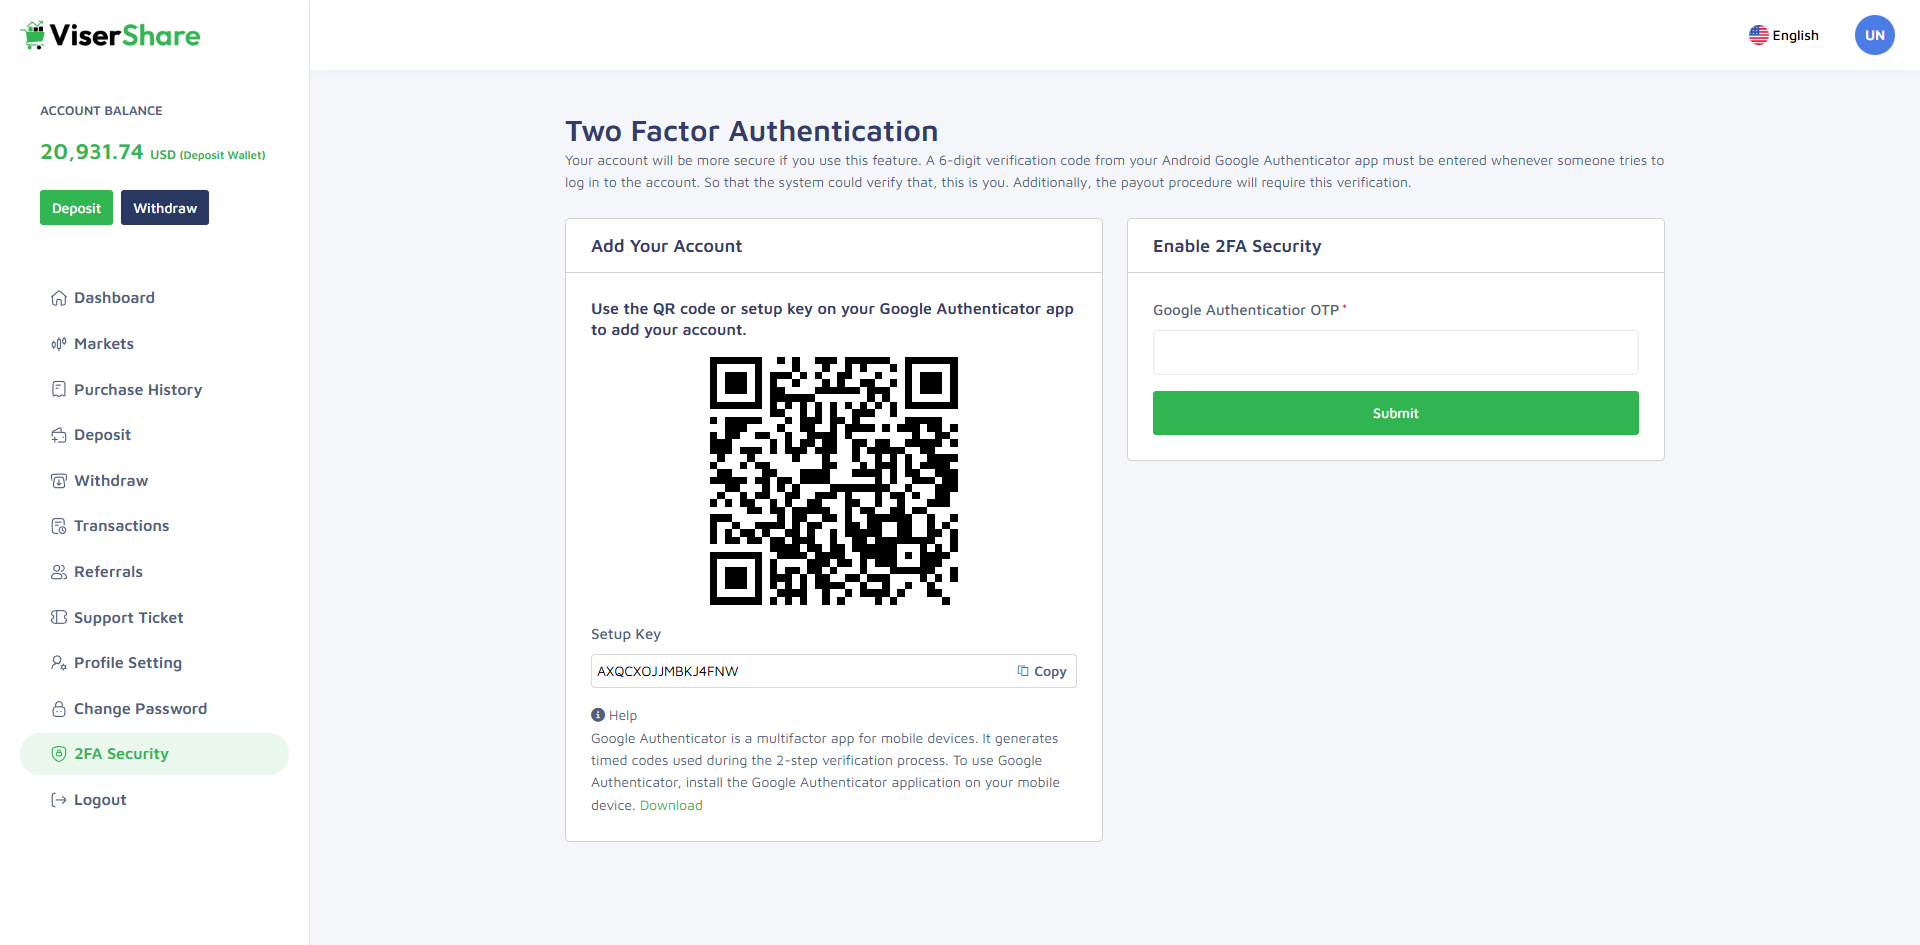
Task: Open the English language dropdown
Action: pyautogui.click(x=1784, y=36)
